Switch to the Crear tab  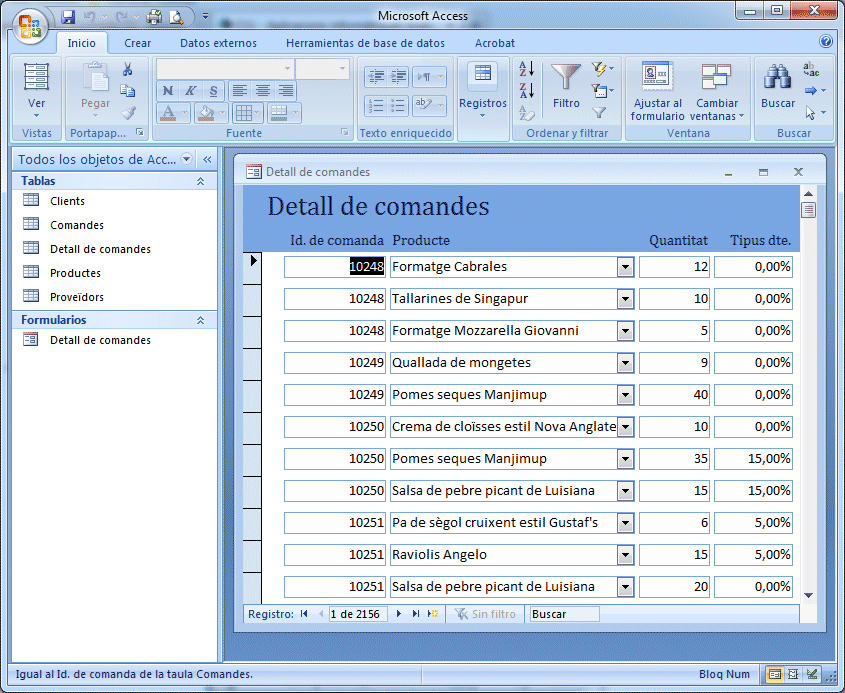[137, 43]
